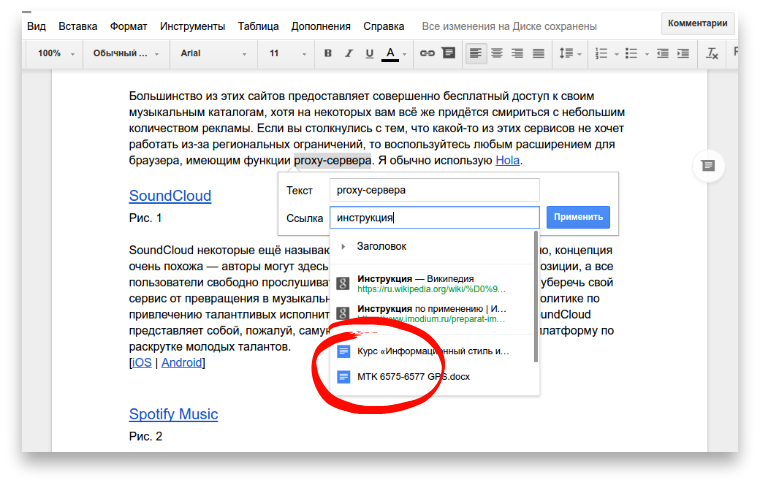Select the Инструкция — Википедия suggestion
760x485 pixels.
431,283
